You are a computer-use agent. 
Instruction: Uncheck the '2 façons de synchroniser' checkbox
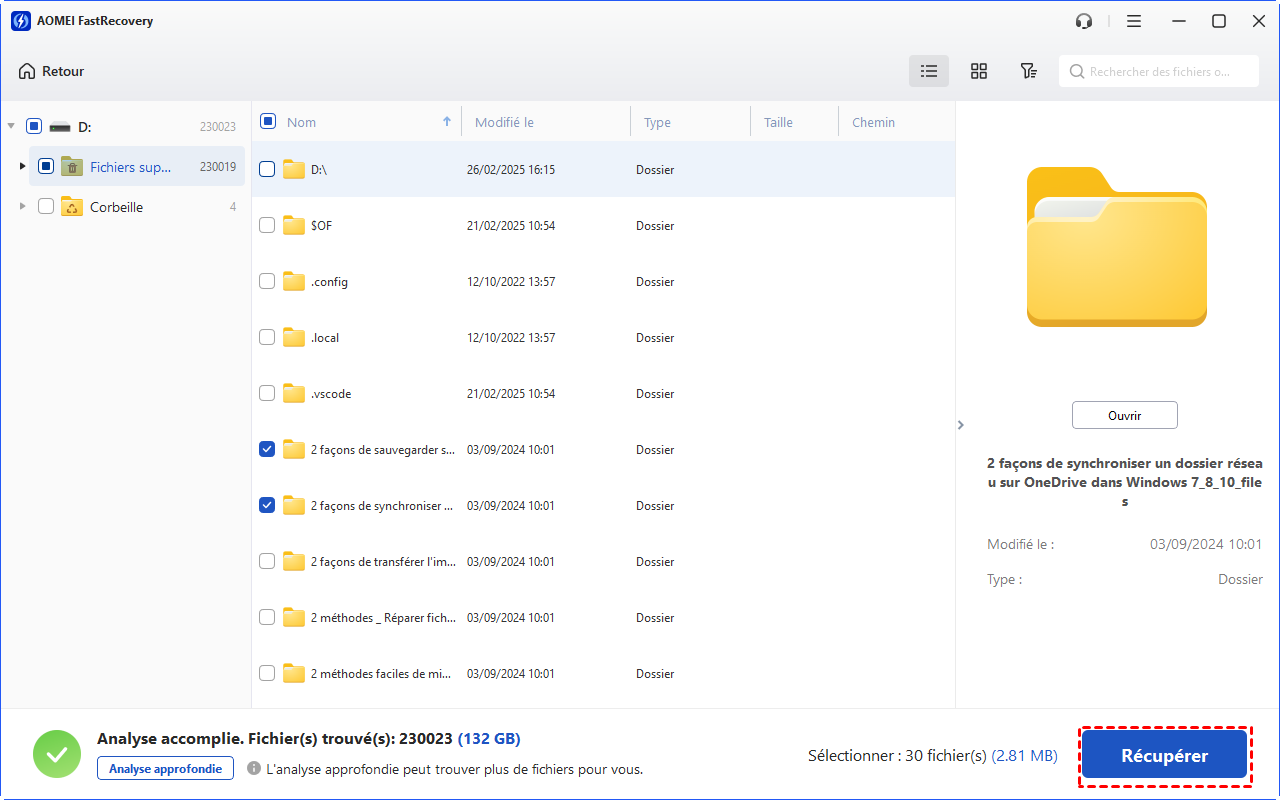pos(267,506)
